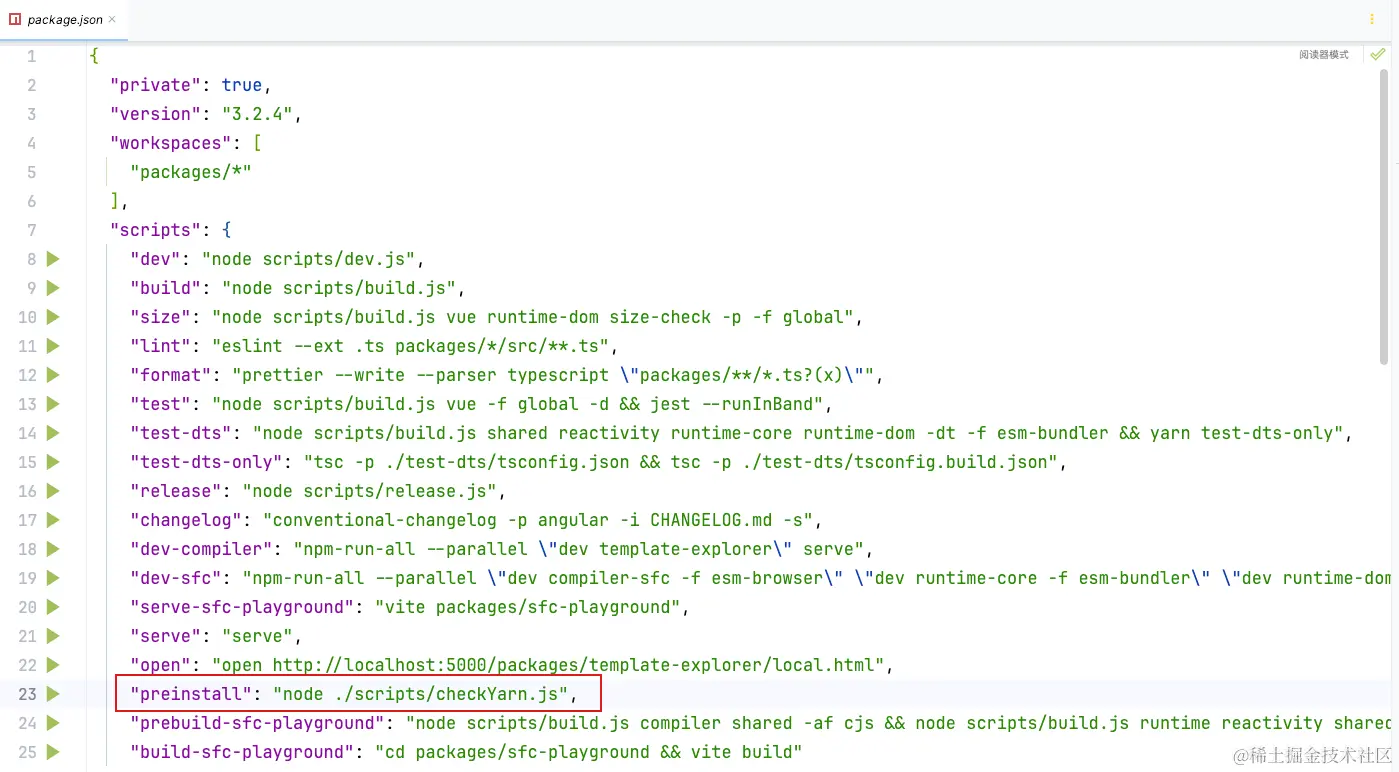This screenshot has width=1399, height=772.
Task: Run the "serve-sfc-playground" script gutter icon
Action: tap(53, 607)
